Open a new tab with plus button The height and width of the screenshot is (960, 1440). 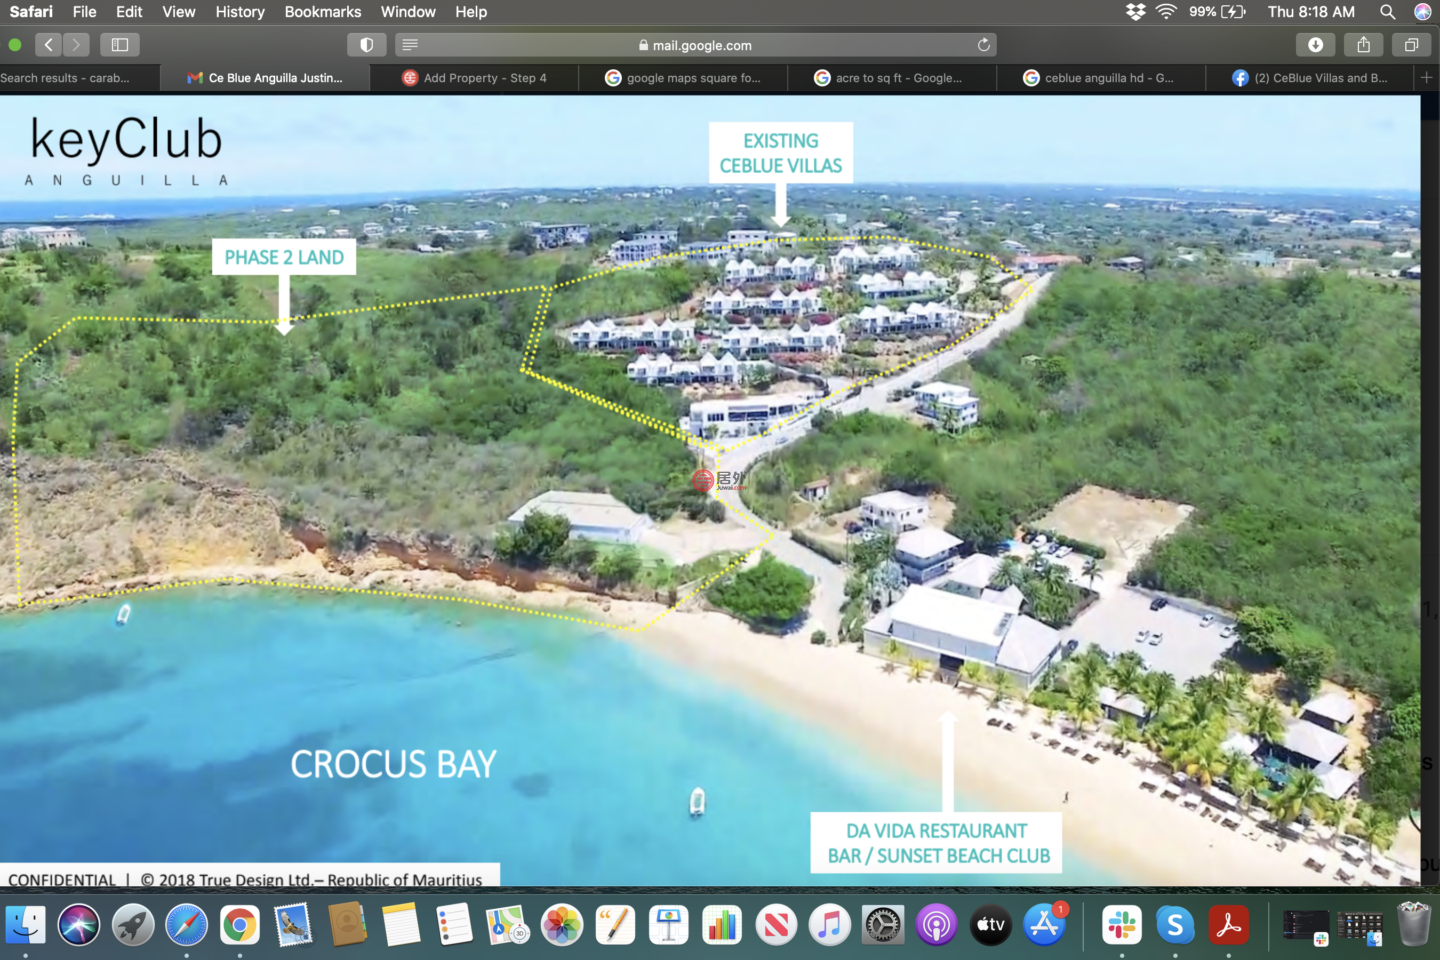click(x=1426, y=78)
